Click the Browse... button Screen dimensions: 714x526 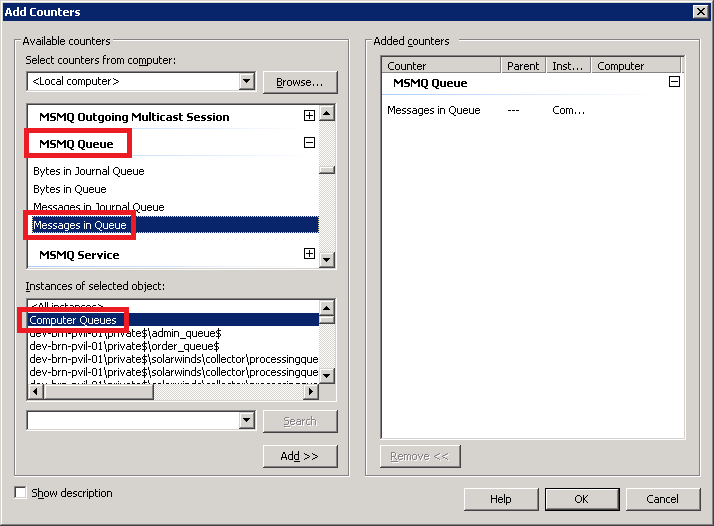pyautogui.click(x=300, y=82)
